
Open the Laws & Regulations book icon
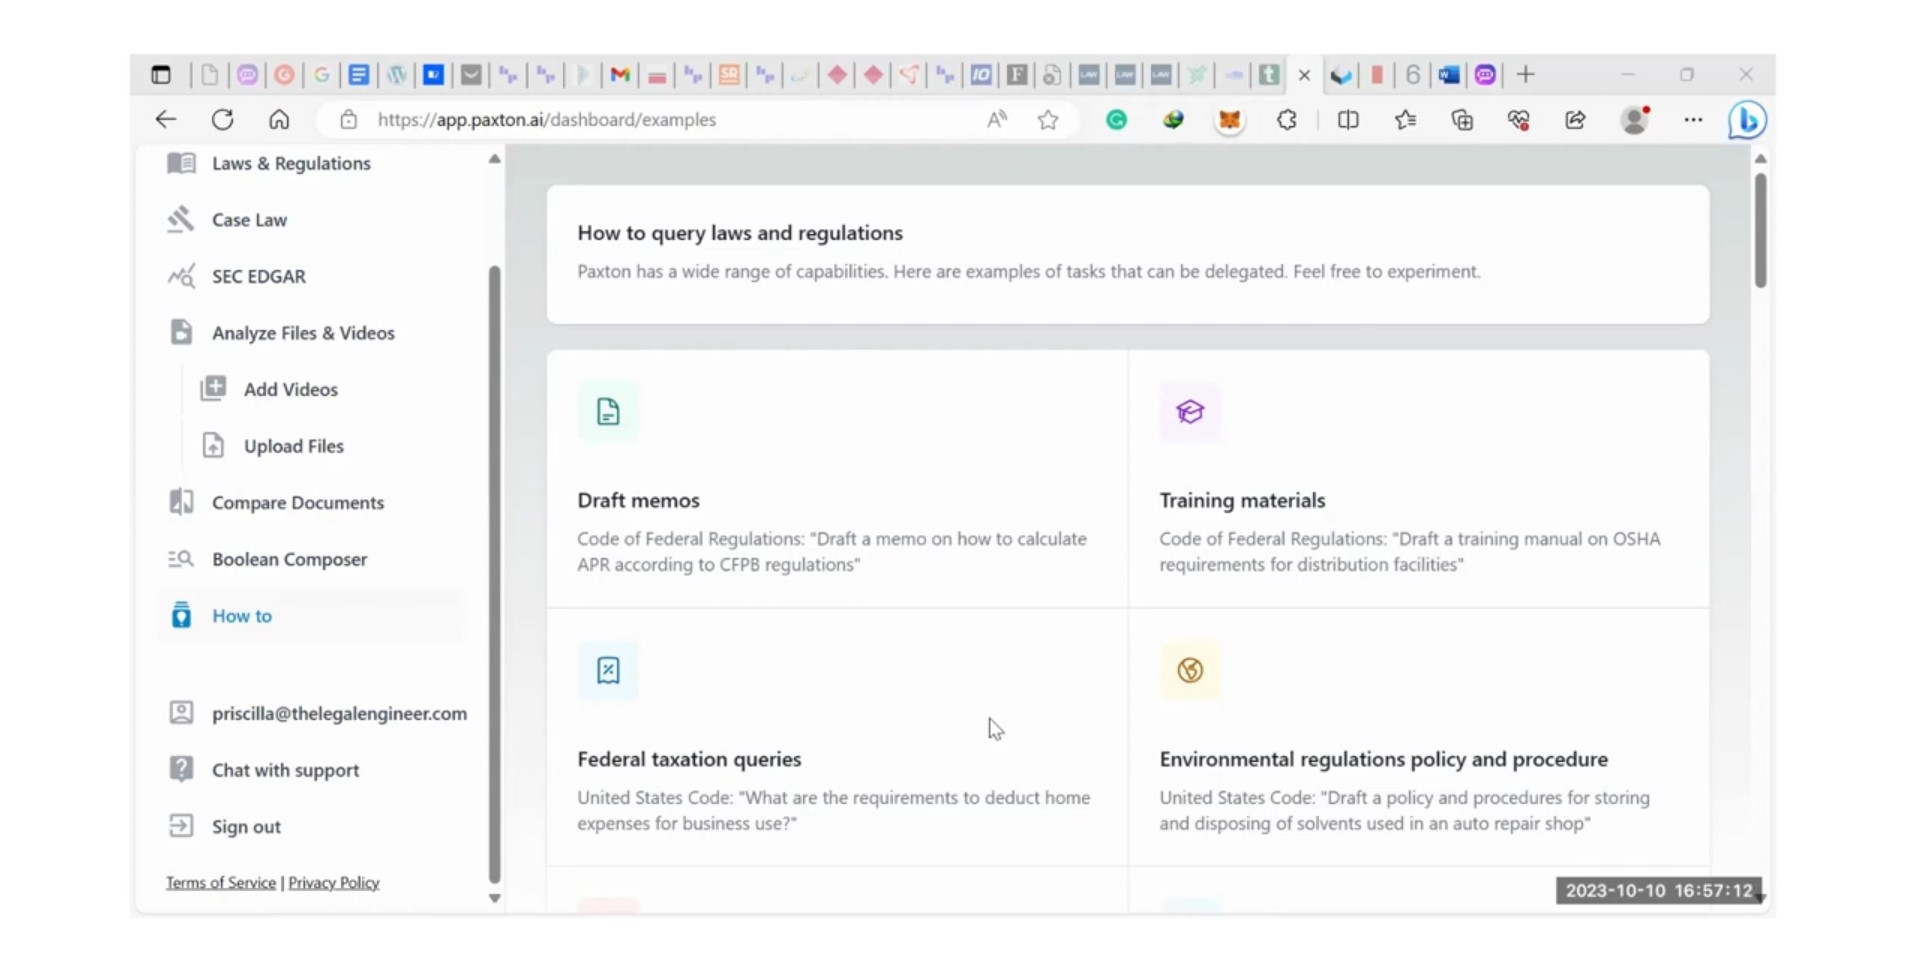pyautogui.click(x=181, y=163)
